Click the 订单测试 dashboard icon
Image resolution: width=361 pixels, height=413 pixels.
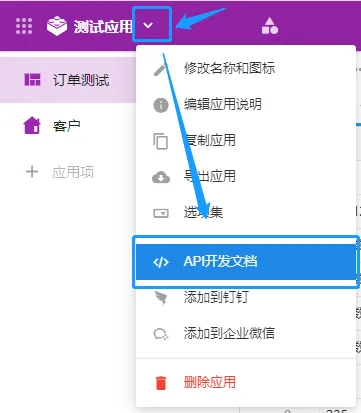(x=32, y=80)
